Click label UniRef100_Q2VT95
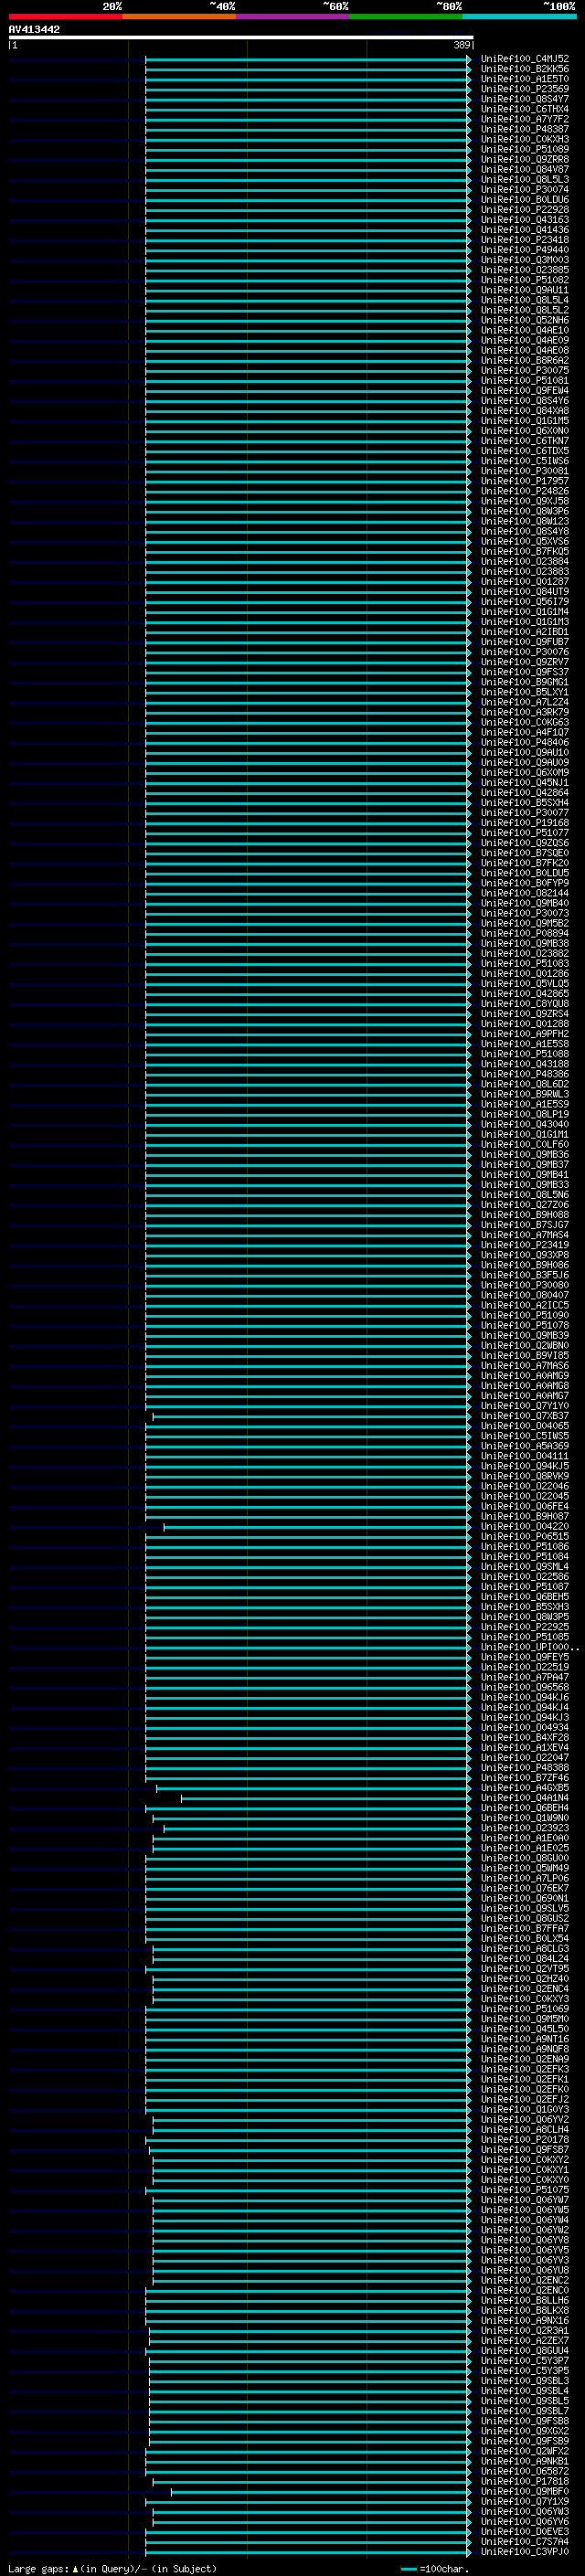This screenshot has width=585, height=2576. click(524, 1968)
